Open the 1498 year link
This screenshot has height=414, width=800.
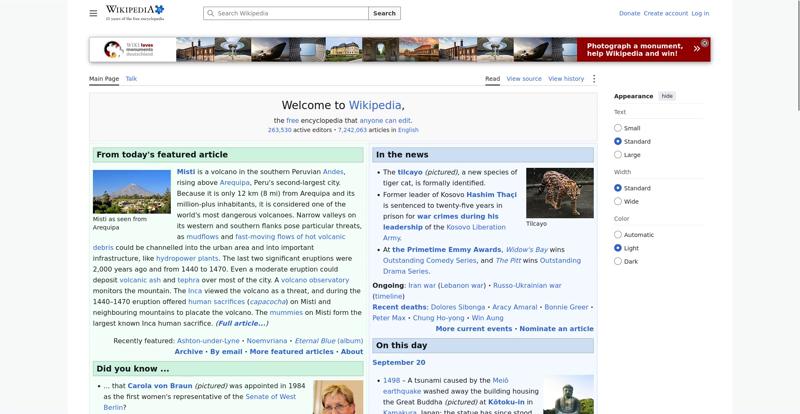(391, 380)
